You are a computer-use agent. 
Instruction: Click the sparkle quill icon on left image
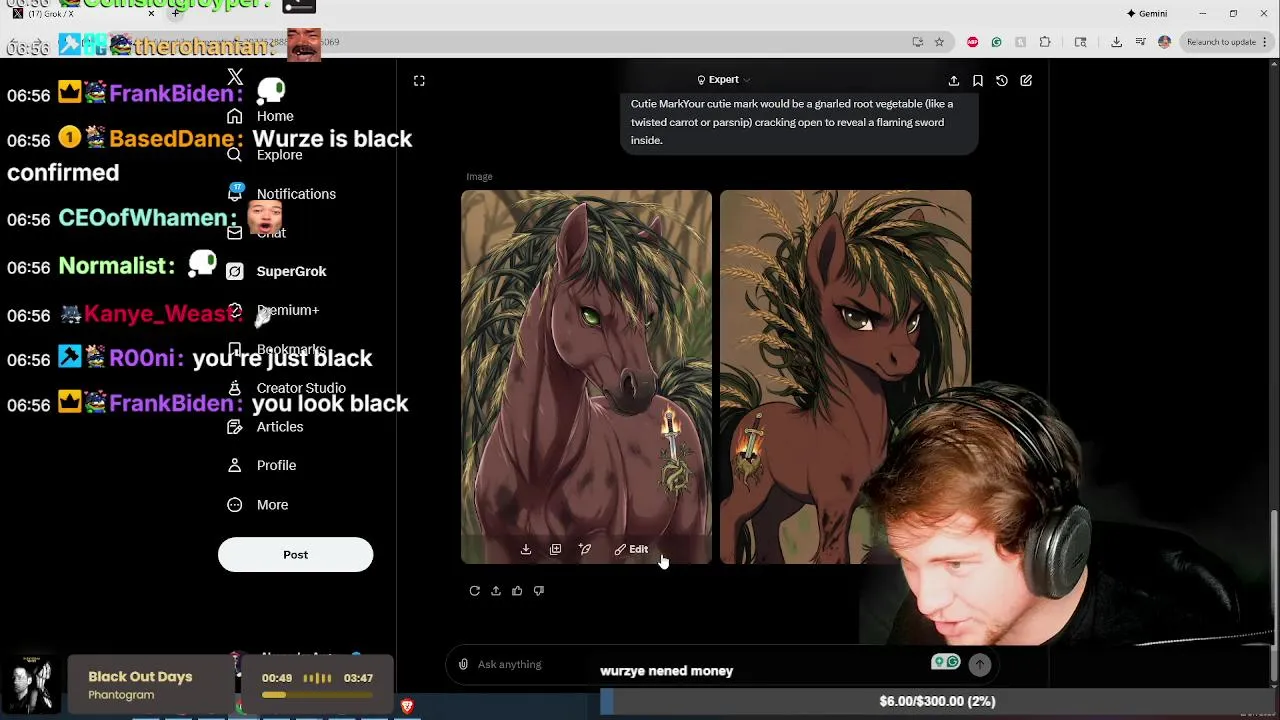pos(585,549)
